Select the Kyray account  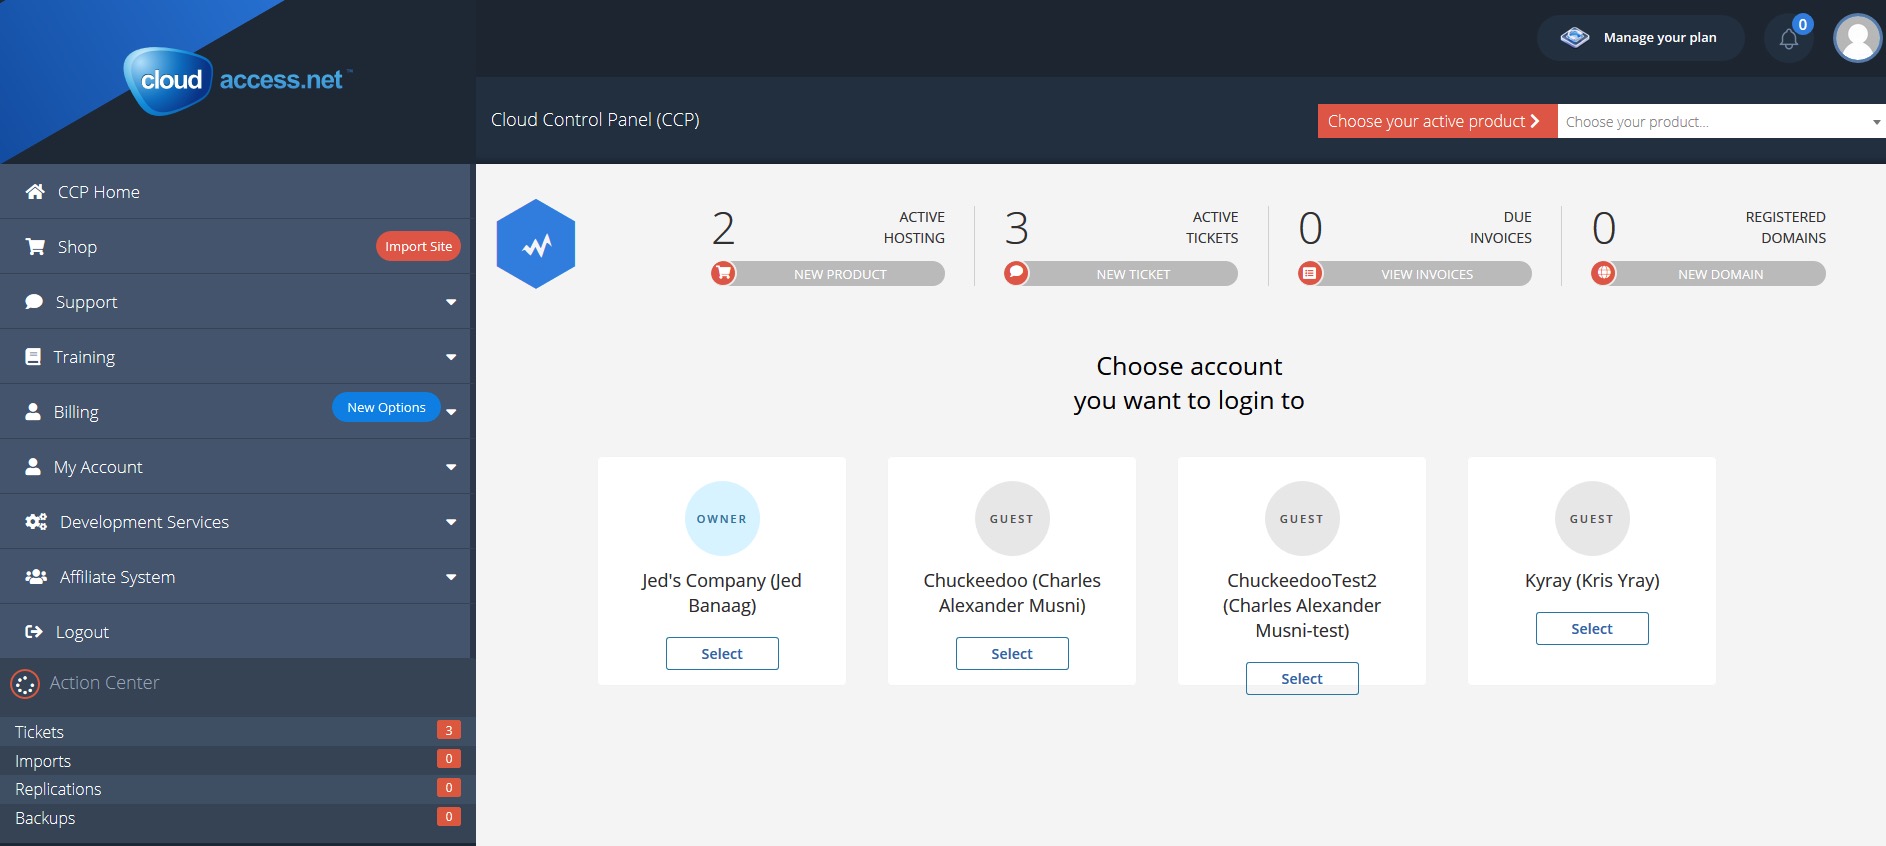pos(1592,628)
